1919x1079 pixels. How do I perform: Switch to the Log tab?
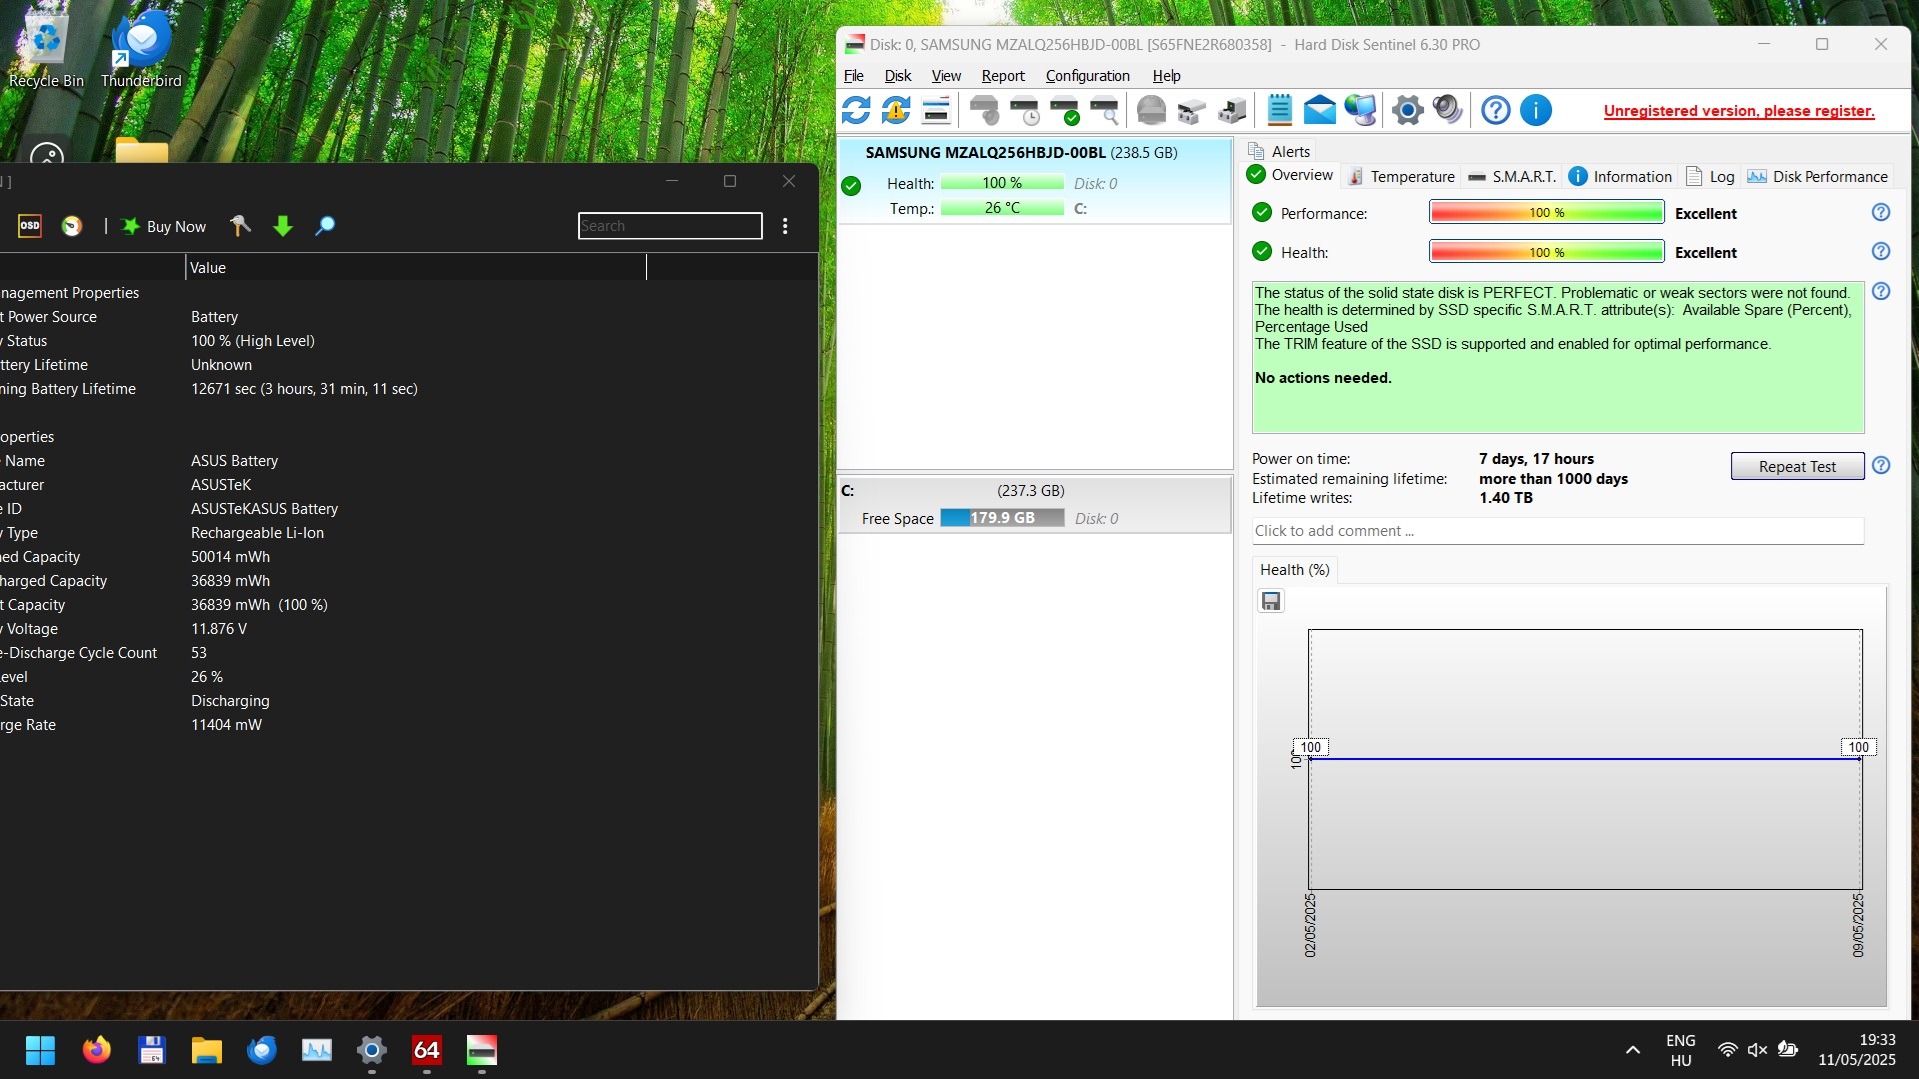pos(1710,177)
